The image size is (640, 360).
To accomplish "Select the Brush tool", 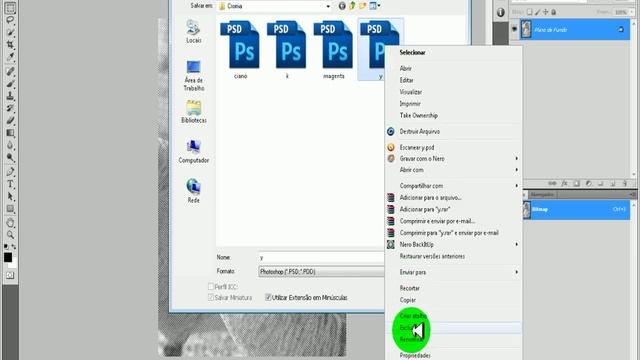I will tap(10, 84).
